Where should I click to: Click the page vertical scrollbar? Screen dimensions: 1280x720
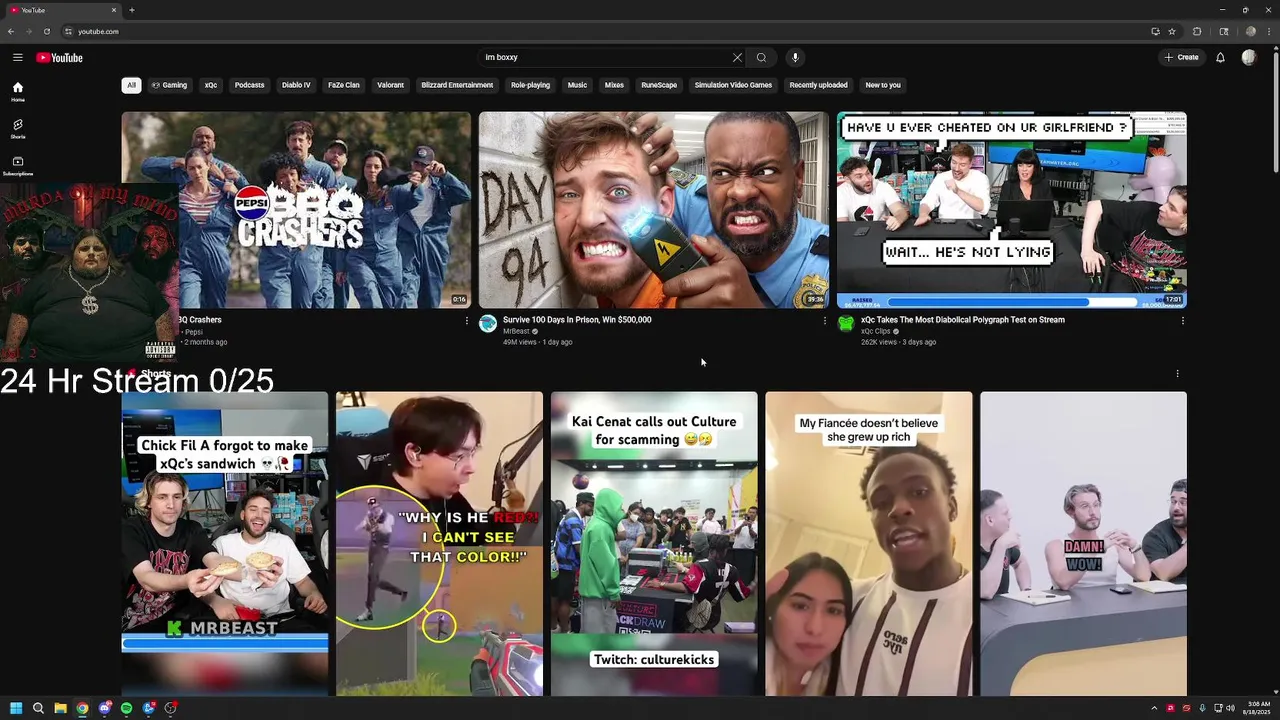coord(1275,111)
